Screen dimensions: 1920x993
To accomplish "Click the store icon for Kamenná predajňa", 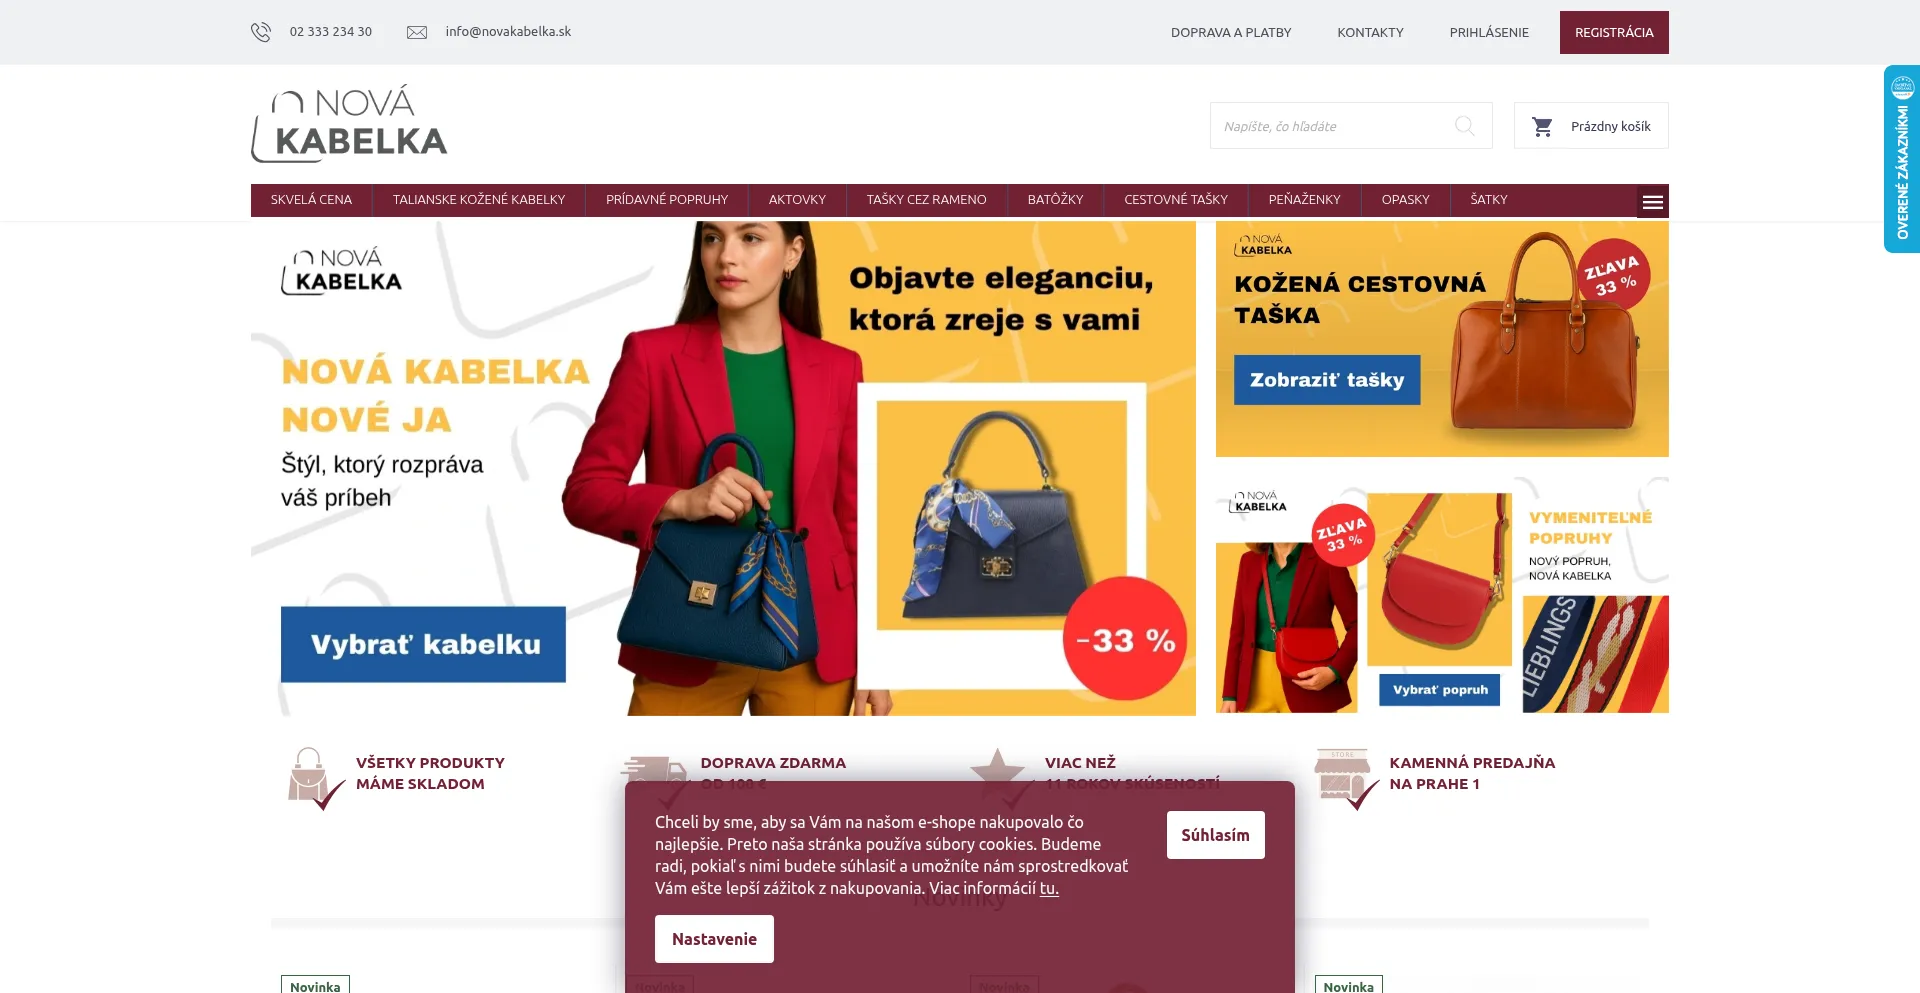I will click(x=1346, y=779).
